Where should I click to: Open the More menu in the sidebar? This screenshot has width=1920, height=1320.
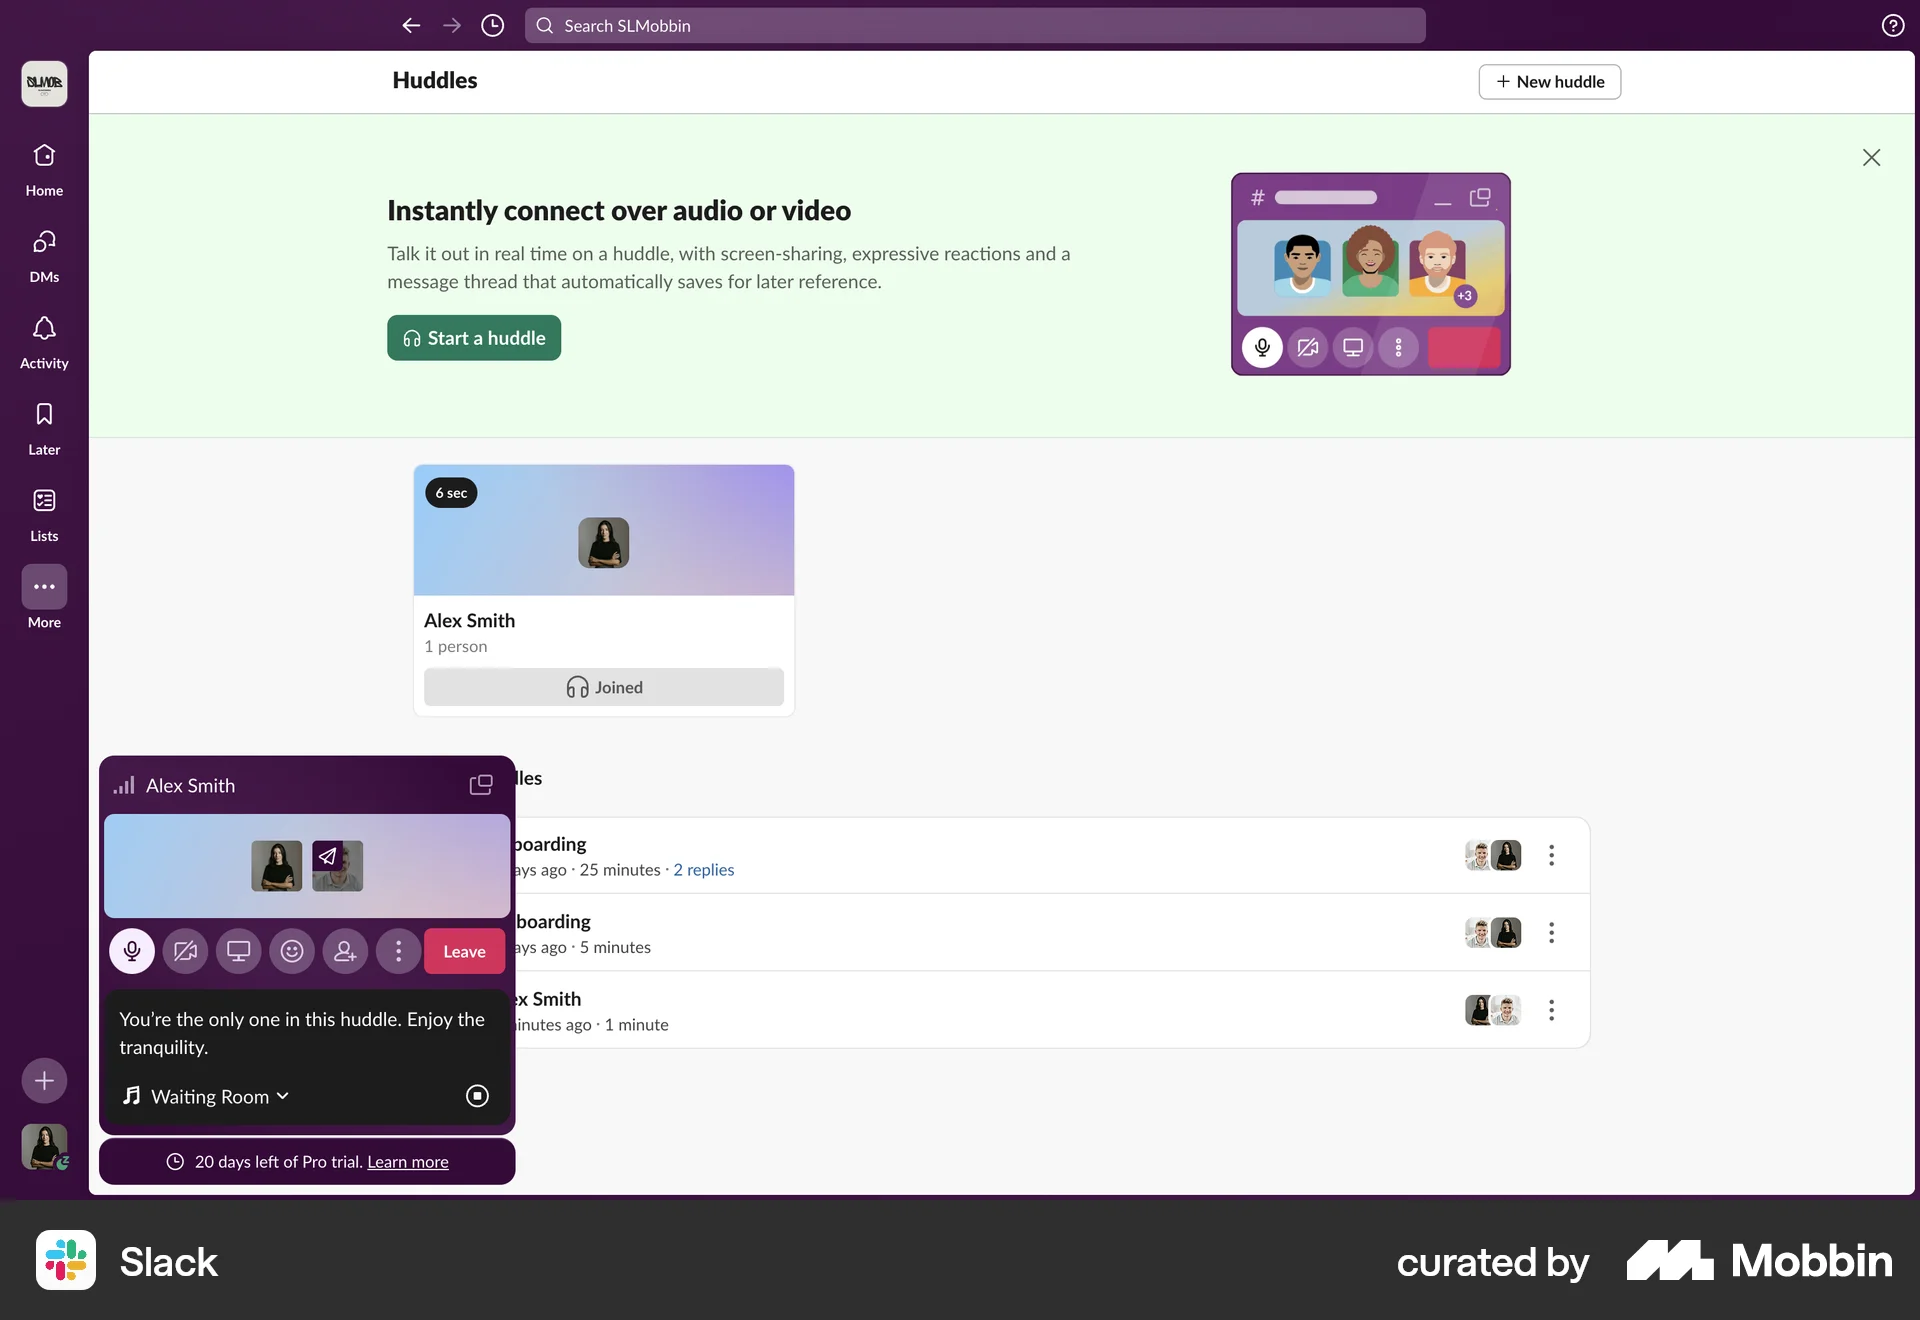click(x=43, y=598)
